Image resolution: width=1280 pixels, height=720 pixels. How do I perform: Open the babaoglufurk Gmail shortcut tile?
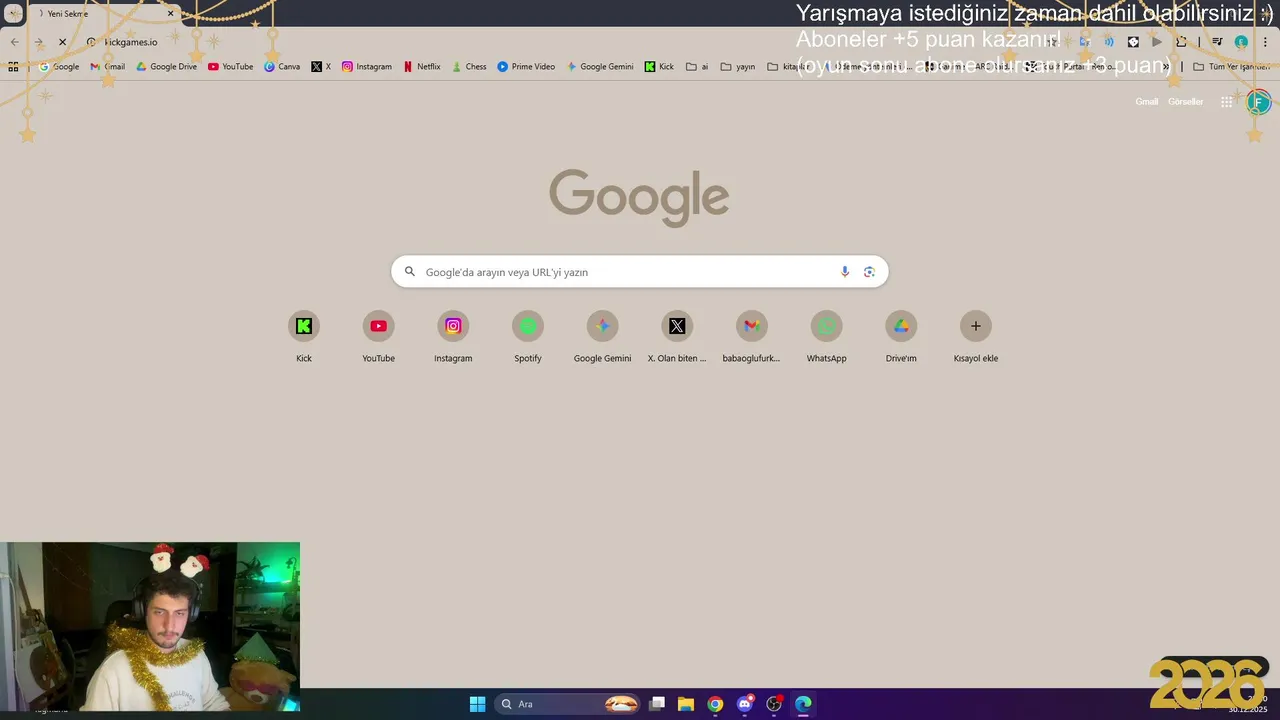751,337
